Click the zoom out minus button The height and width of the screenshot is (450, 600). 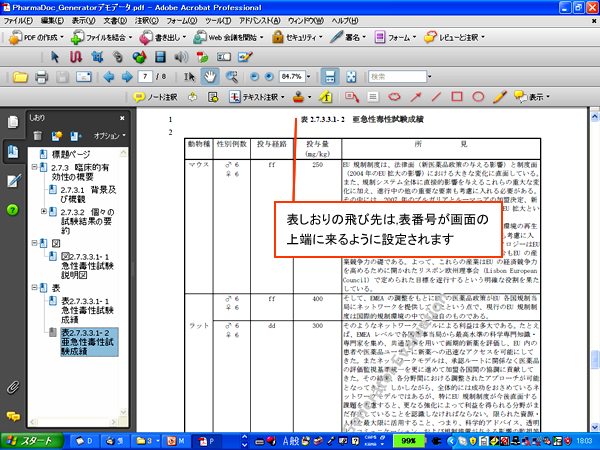(x=254, y=77)
